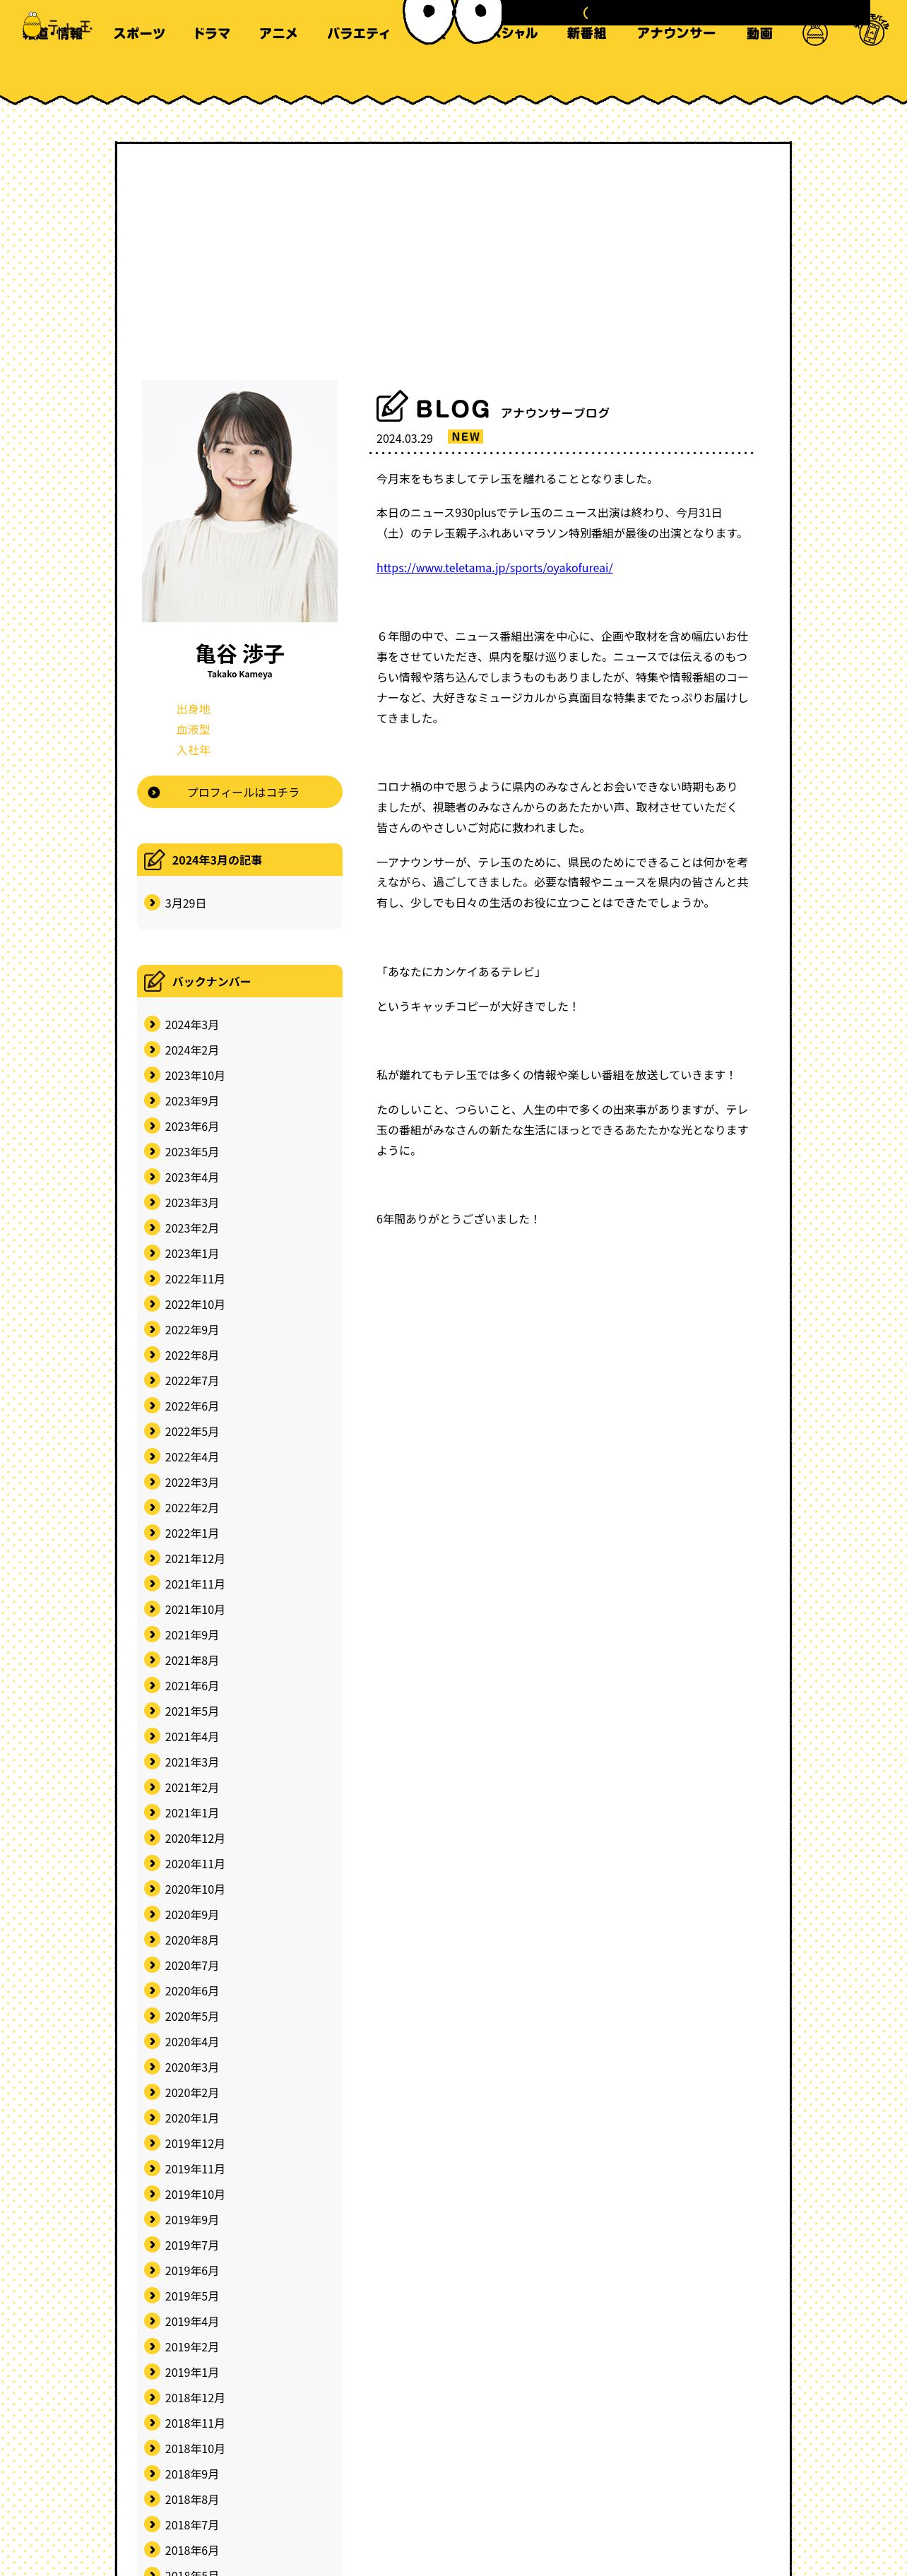
Task: Click the mobile phone icon in header
Action: click(x=872, y=30)
